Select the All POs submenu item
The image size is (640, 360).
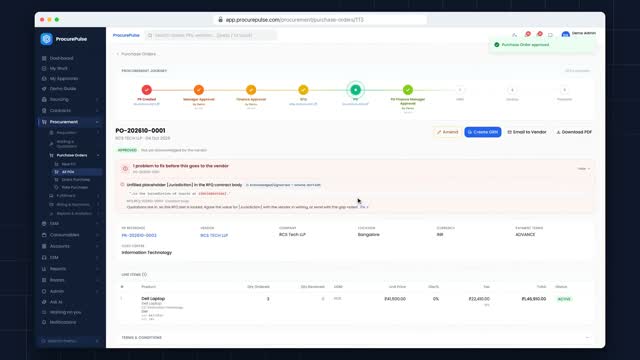(77, 172)
